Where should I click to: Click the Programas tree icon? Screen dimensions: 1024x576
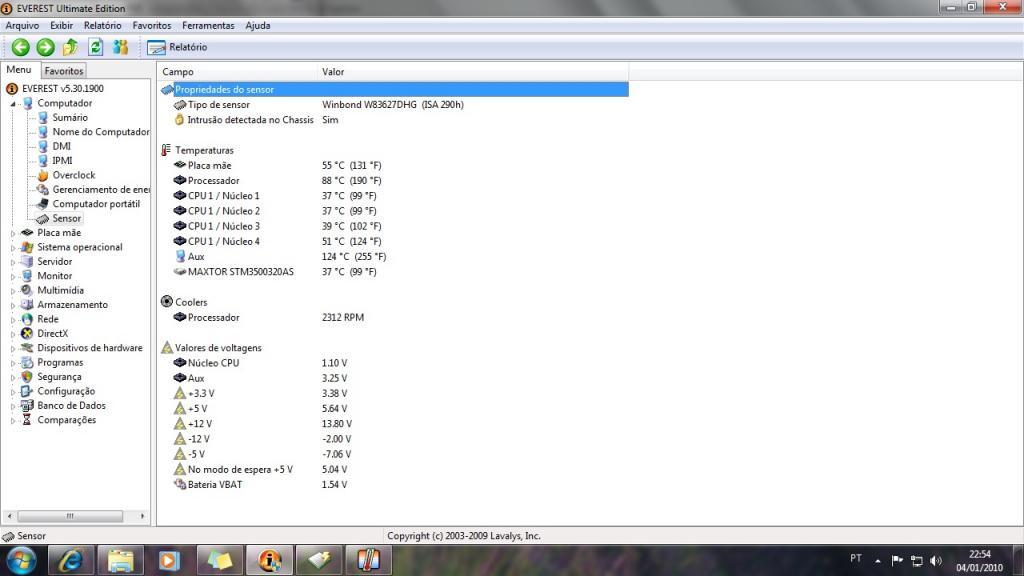coord(27,362)
